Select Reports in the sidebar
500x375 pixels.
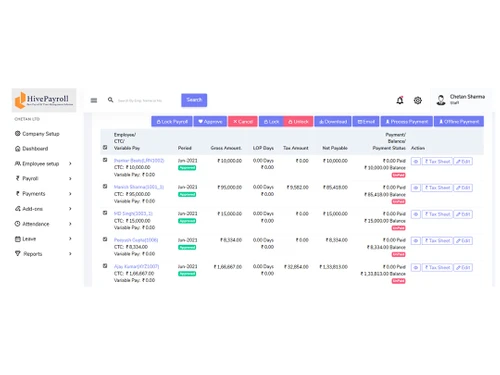[x=29, y=254]
